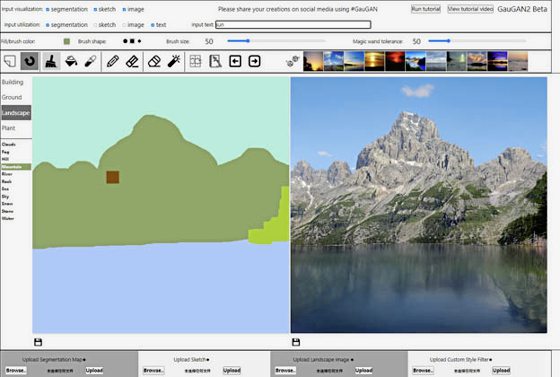
Task: Pick the square brush shape
Action: [x=132, y=41]
